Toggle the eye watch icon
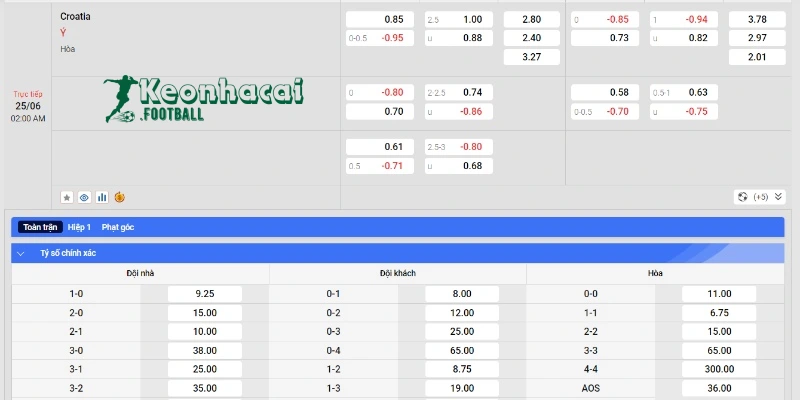 (84, 197)
